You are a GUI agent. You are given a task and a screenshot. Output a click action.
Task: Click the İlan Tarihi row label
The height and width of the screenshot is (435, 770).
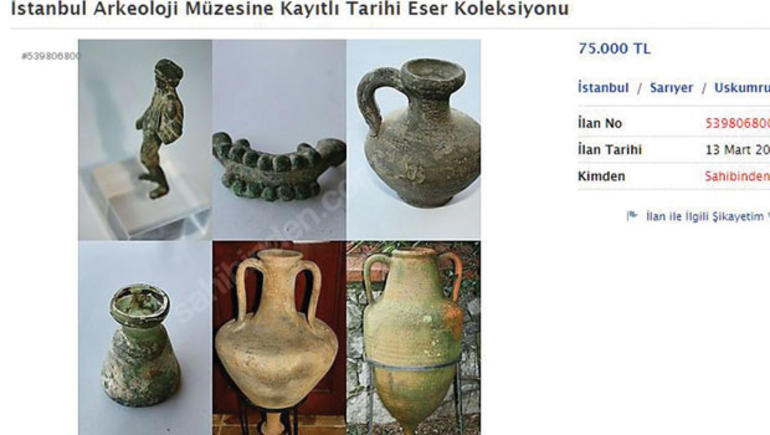[x=609, y=150]
